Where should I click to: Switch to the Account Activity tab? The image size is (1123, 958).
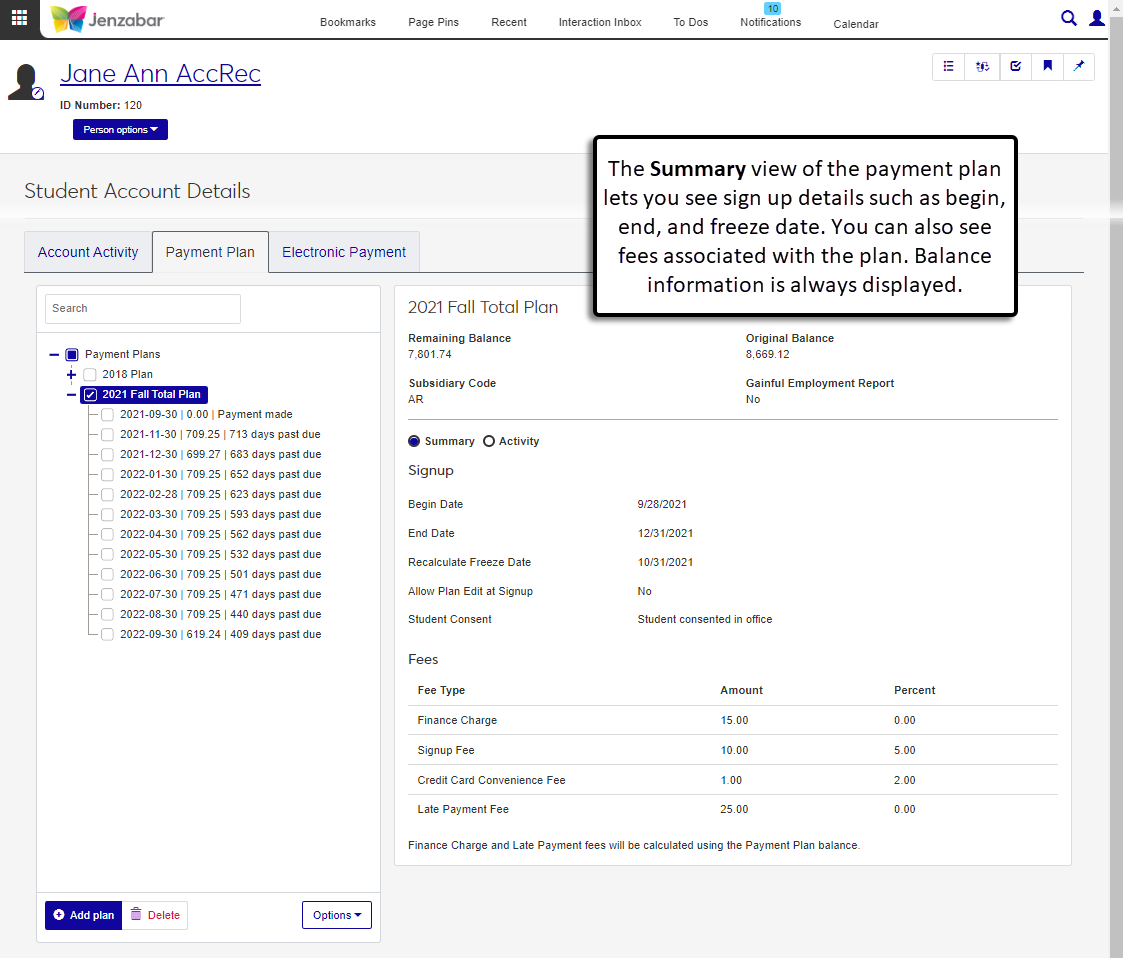(88, 252)
